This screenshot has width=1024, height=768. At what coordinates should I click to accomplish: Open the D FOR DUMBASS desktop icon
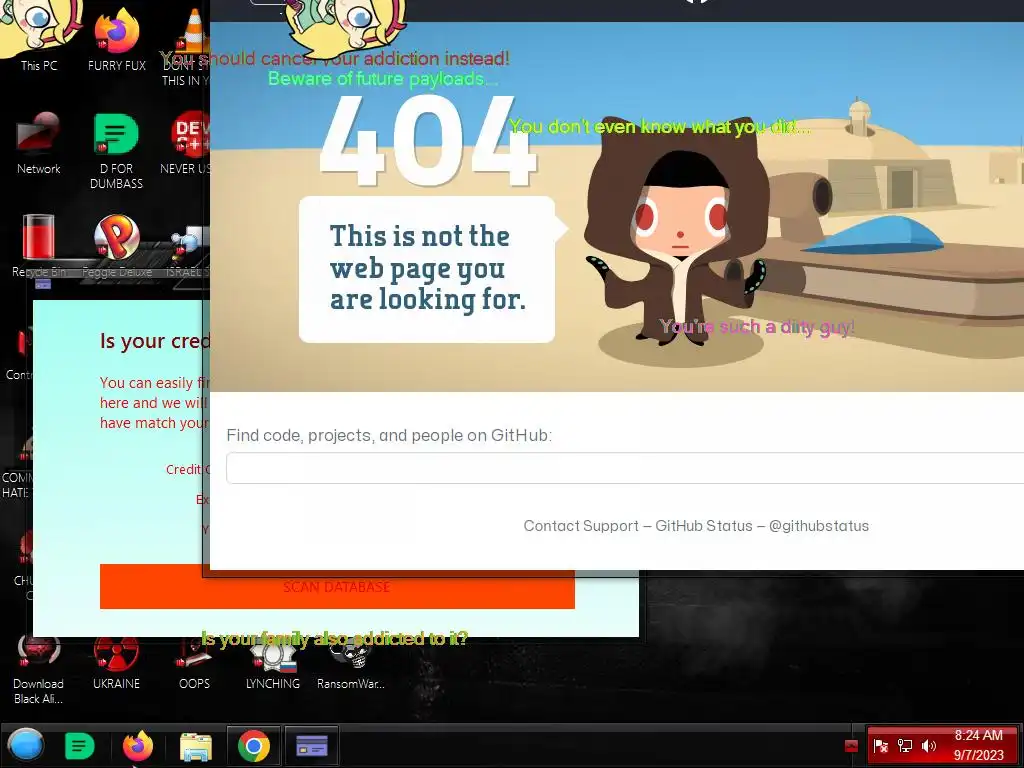tap(116, 152)
